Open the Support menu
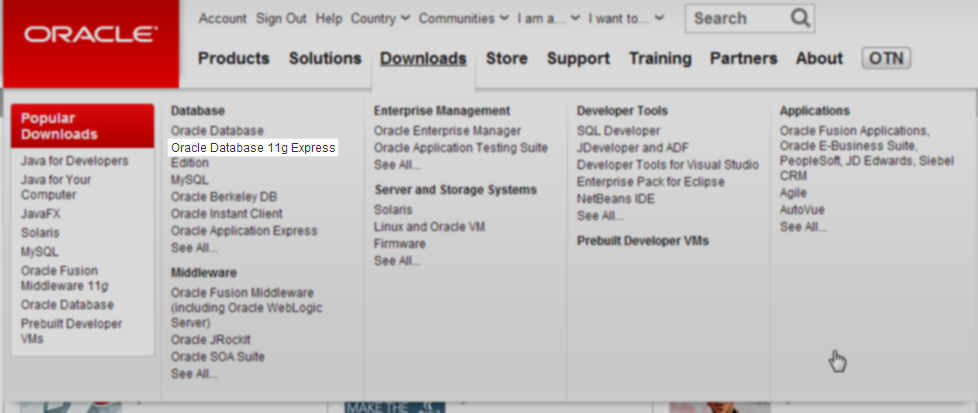 578,59
